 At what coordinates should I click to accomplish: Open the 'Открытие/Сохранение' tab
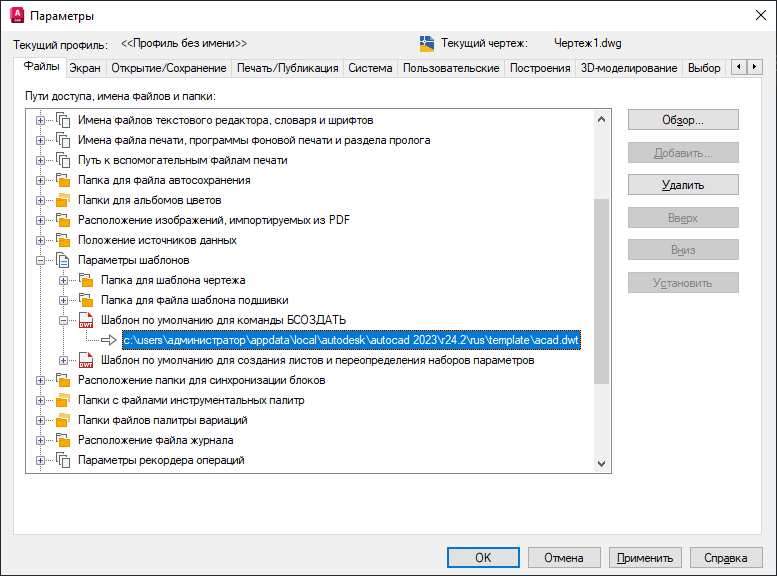click(x=168, y=68)
